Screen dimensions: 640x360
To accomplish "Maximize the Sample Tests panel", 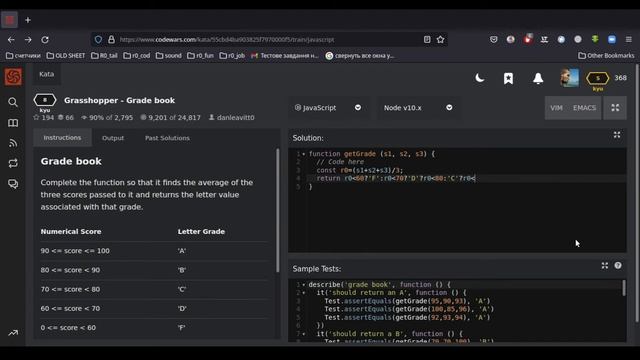I will click(x=604, y=266).
